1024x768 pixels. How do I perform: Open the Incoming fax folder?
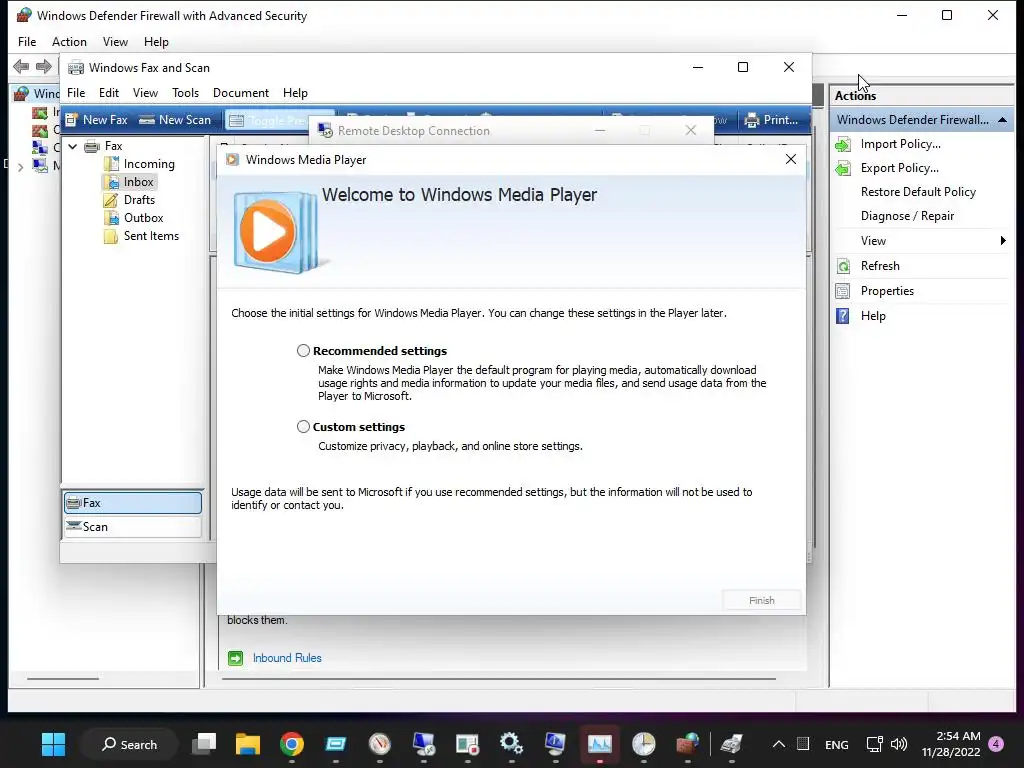(140, 164)
